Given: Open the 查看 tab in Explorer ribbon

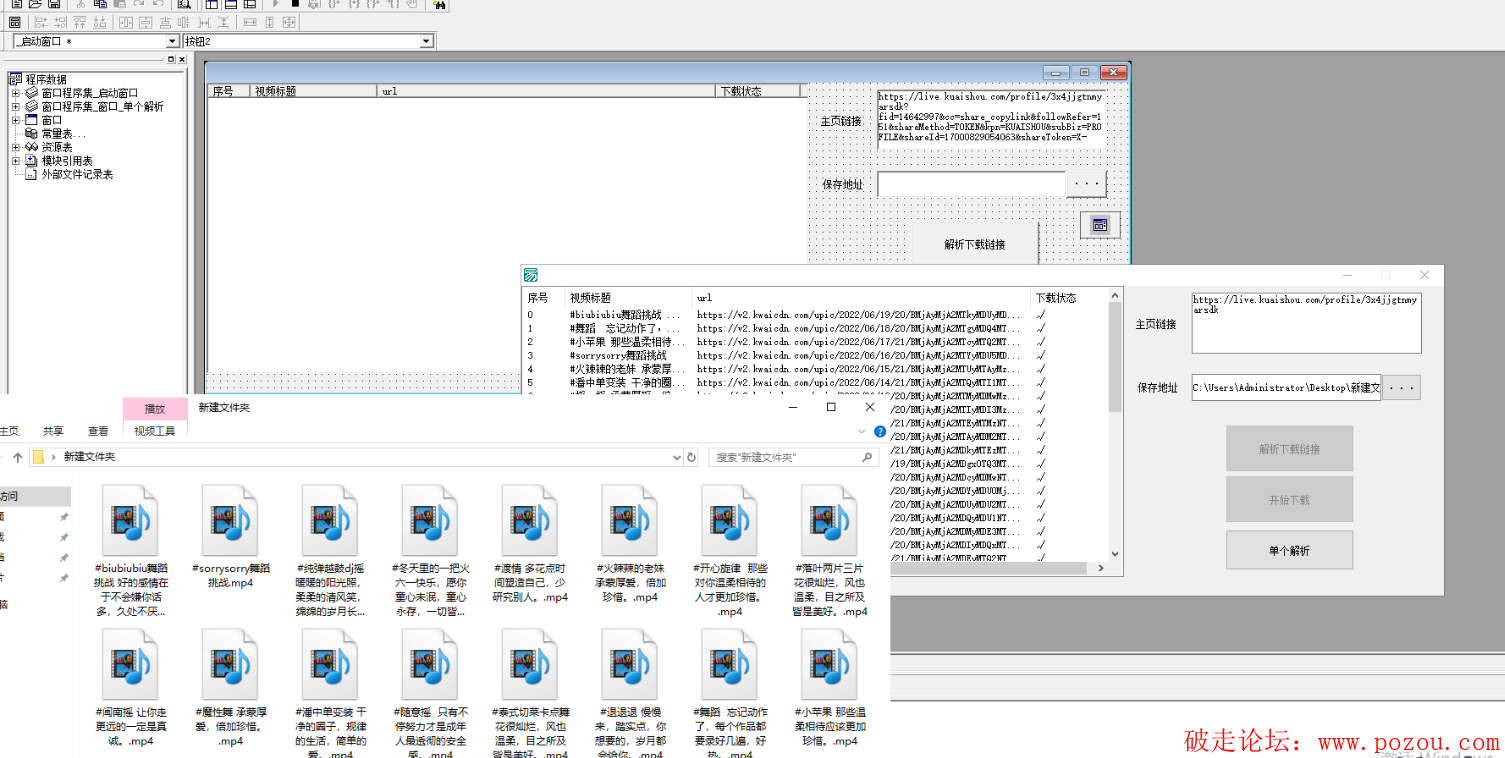Looking at the screenshot, I should click(x=98, y=431).
